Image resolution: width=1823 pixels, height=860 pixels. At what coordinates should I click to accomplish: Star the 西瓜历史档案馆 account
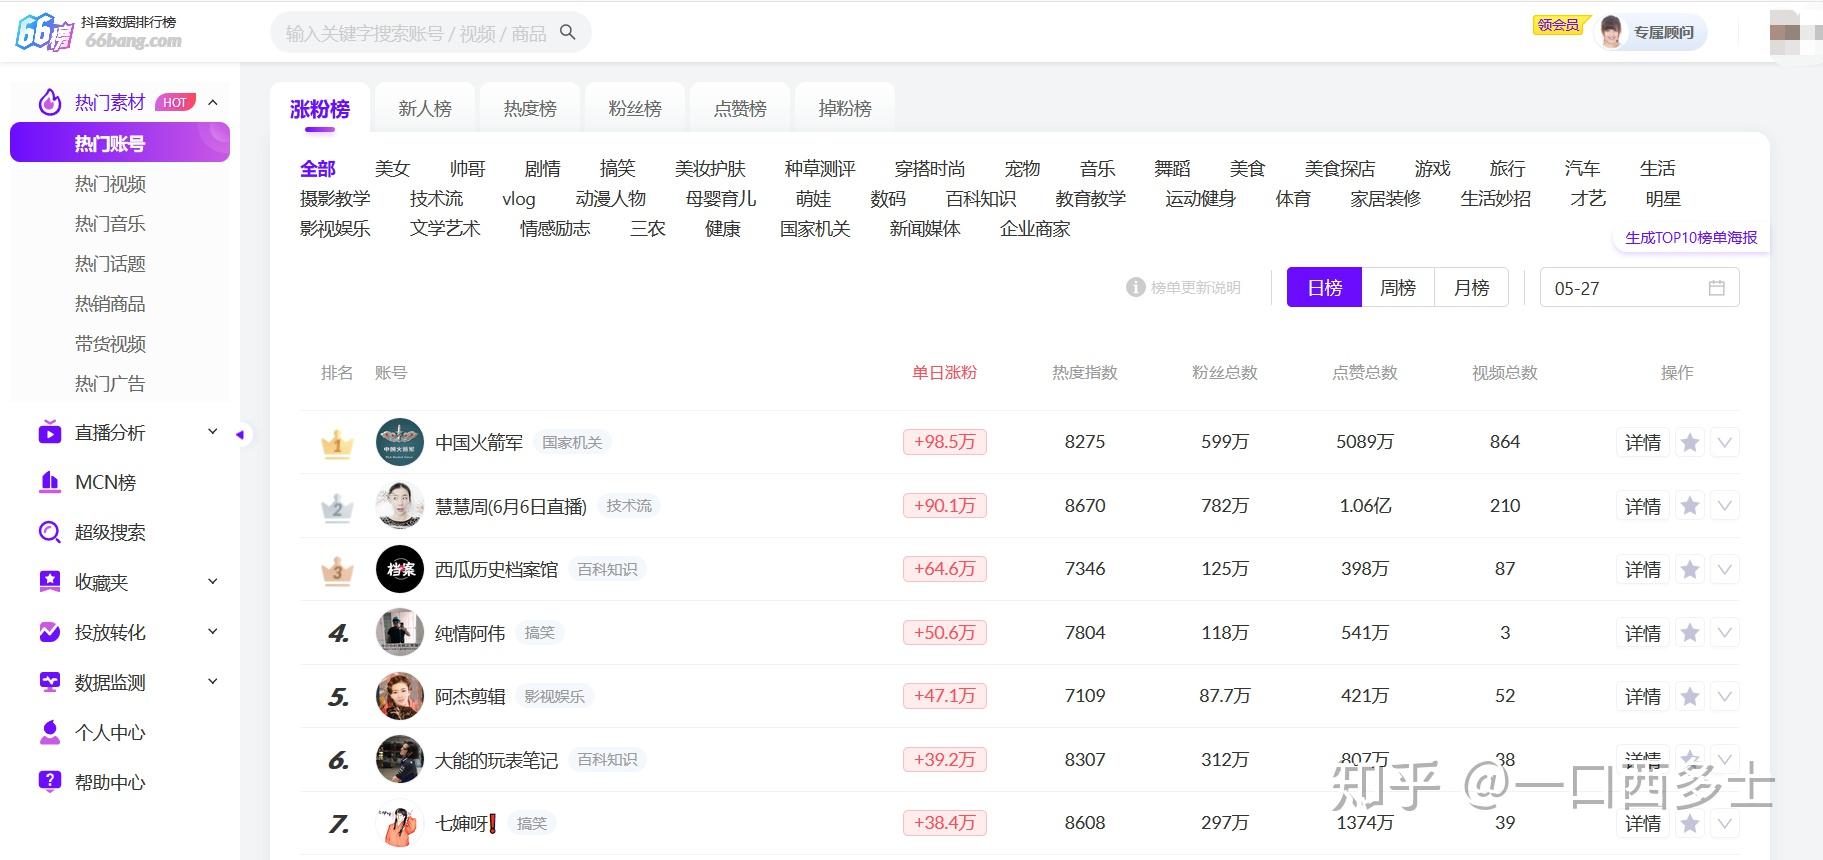pyautogui.click(x=1690, y=569)
